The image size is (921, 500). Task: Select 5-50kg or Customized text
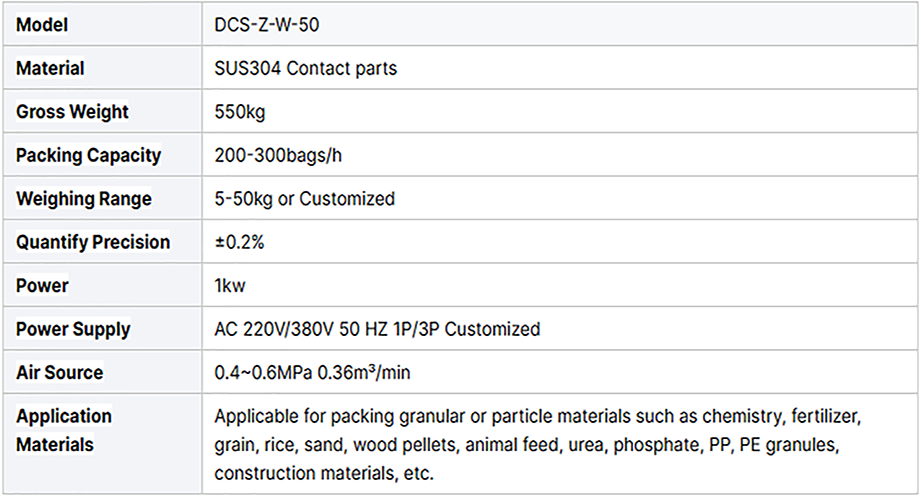(305, 199)
